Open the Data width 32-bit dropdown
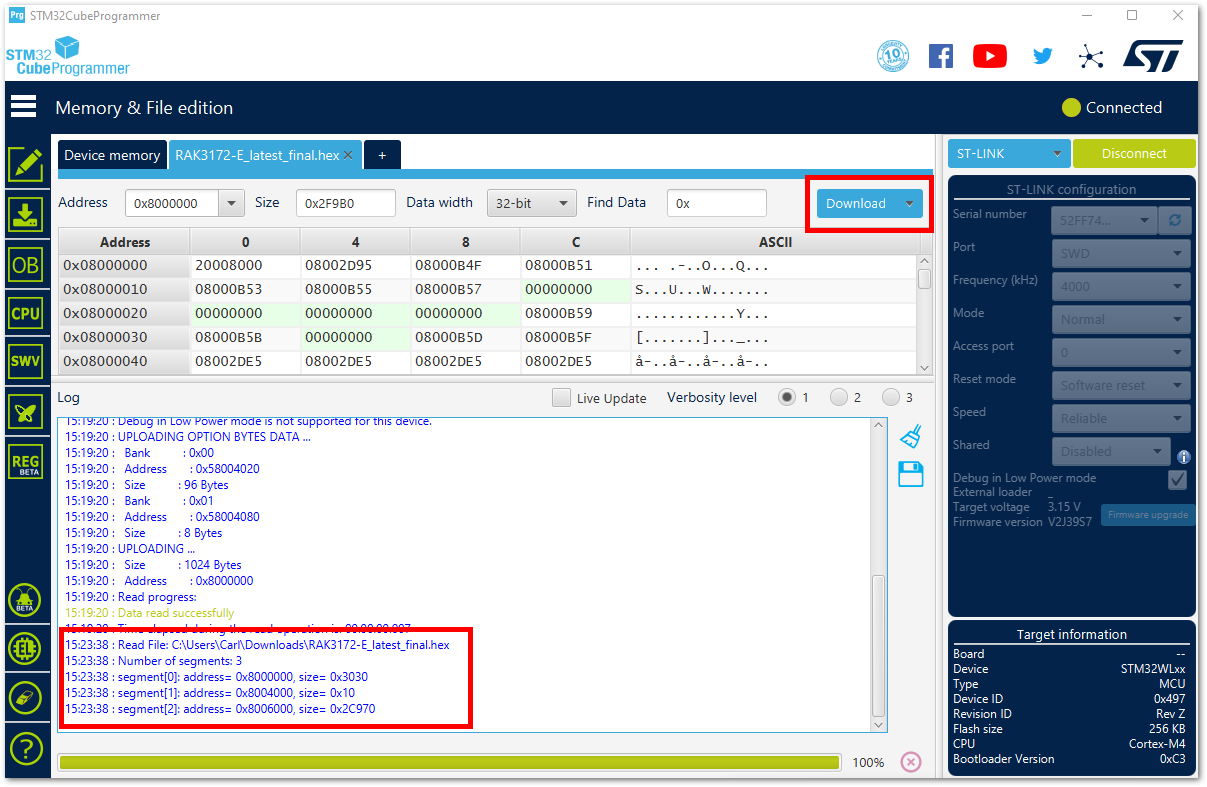Viewport: 1207px width, 787px height. (x=532, y=203)
